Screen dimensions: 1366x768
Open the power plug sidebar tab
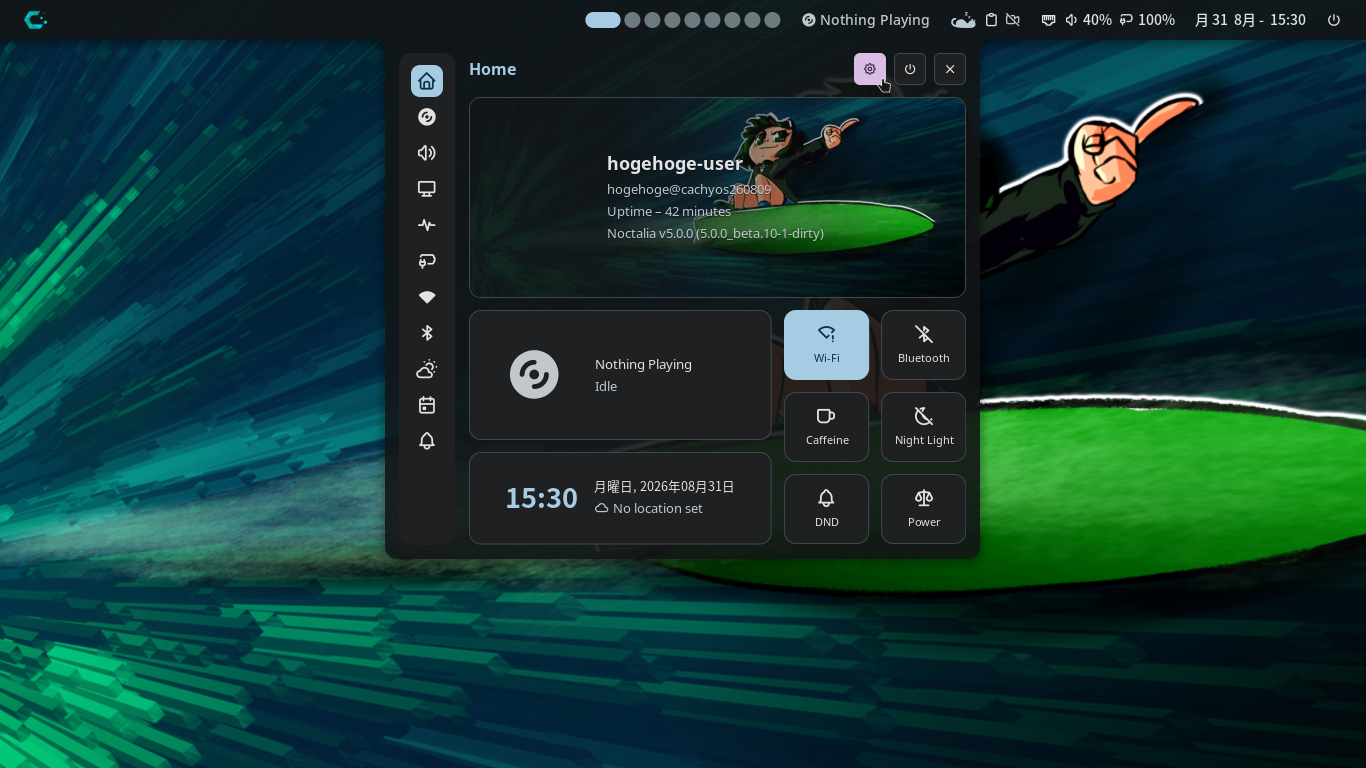coord(427,261)
